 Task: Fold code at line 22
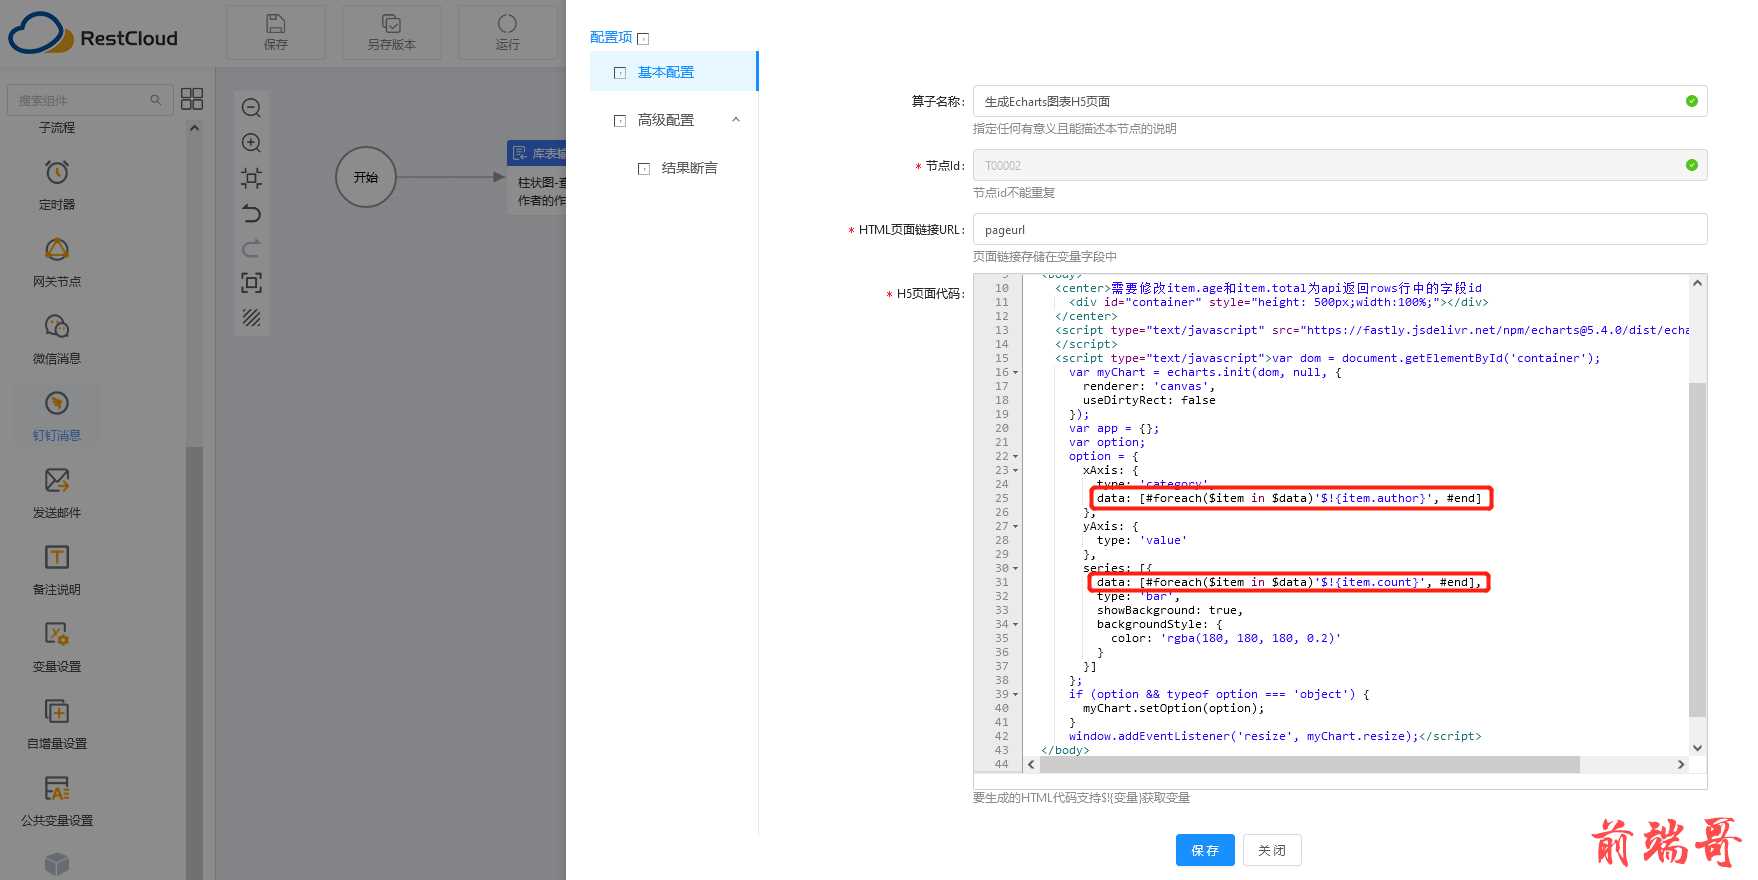tap(1016, 457)
